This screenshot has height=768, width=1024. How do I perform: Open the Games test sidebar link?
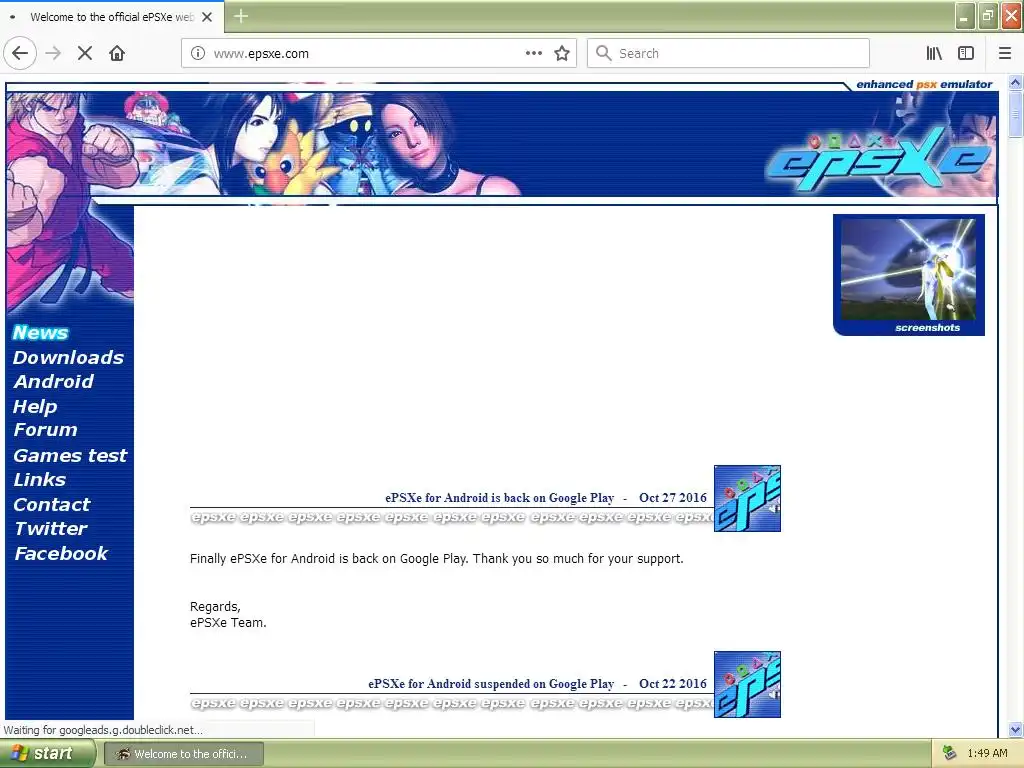(x=70, y=455)
